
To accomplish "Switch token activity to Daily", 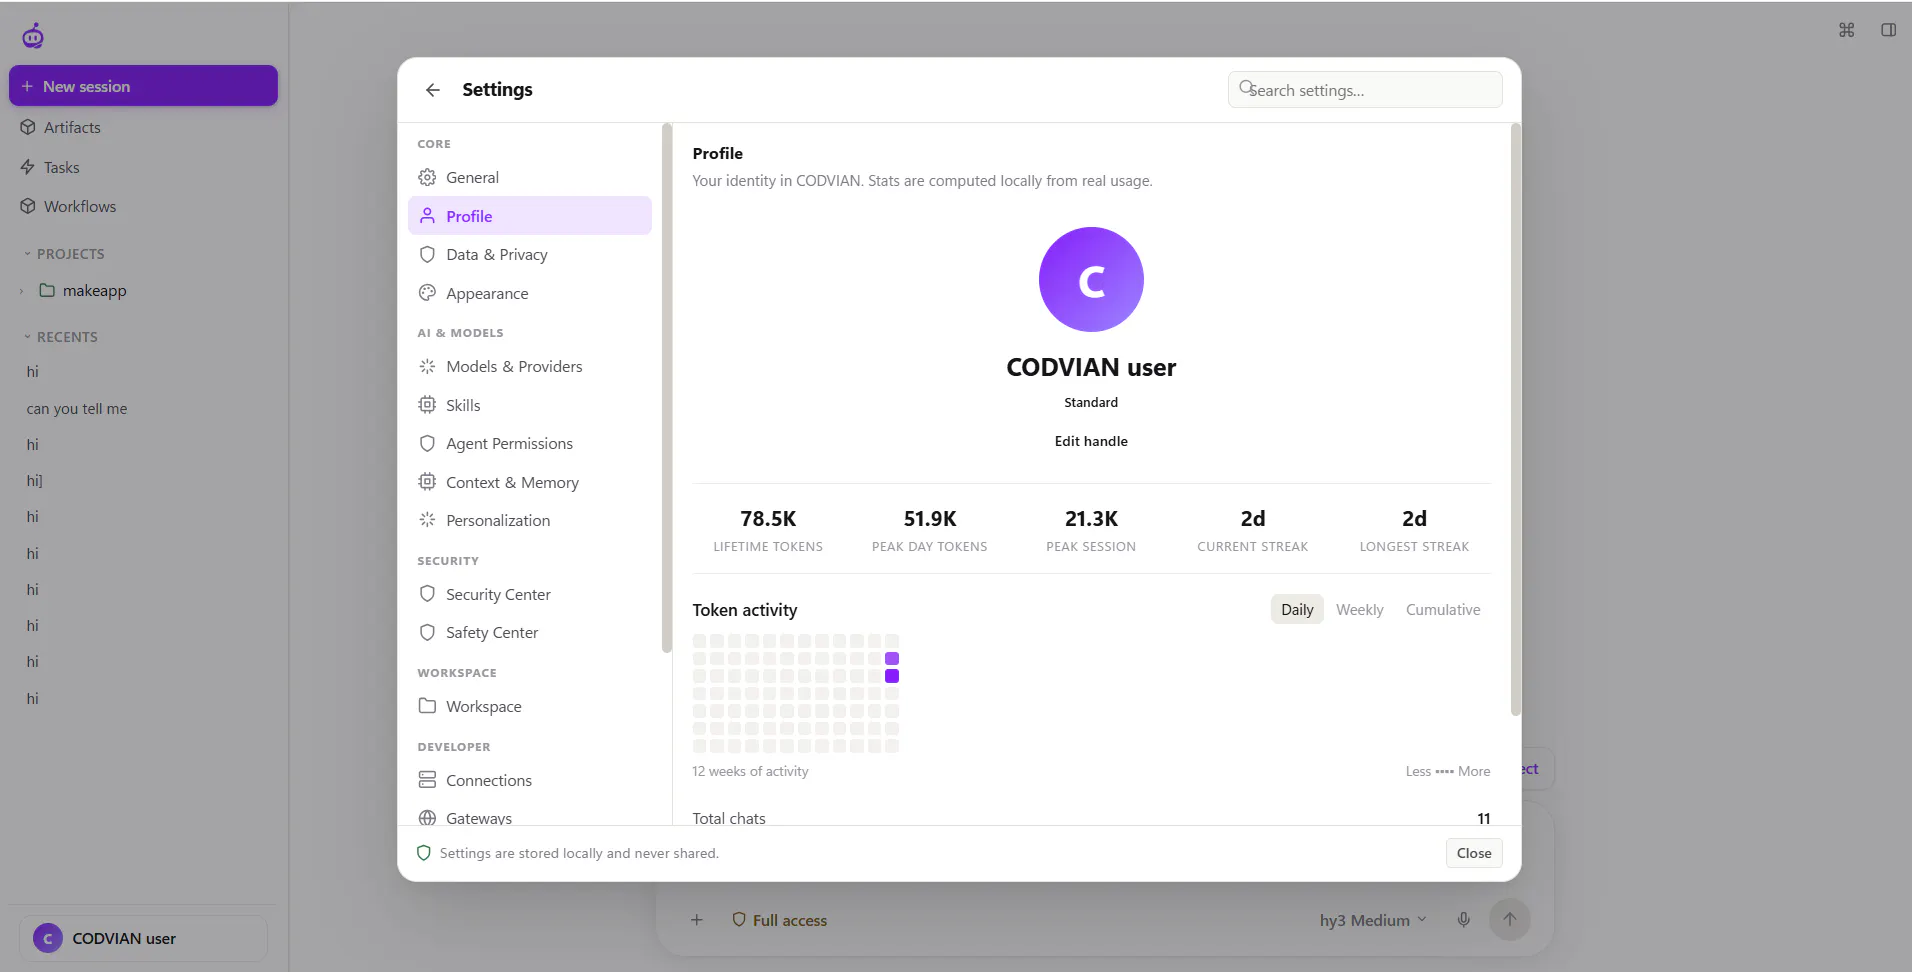I will coord(1297,610).
